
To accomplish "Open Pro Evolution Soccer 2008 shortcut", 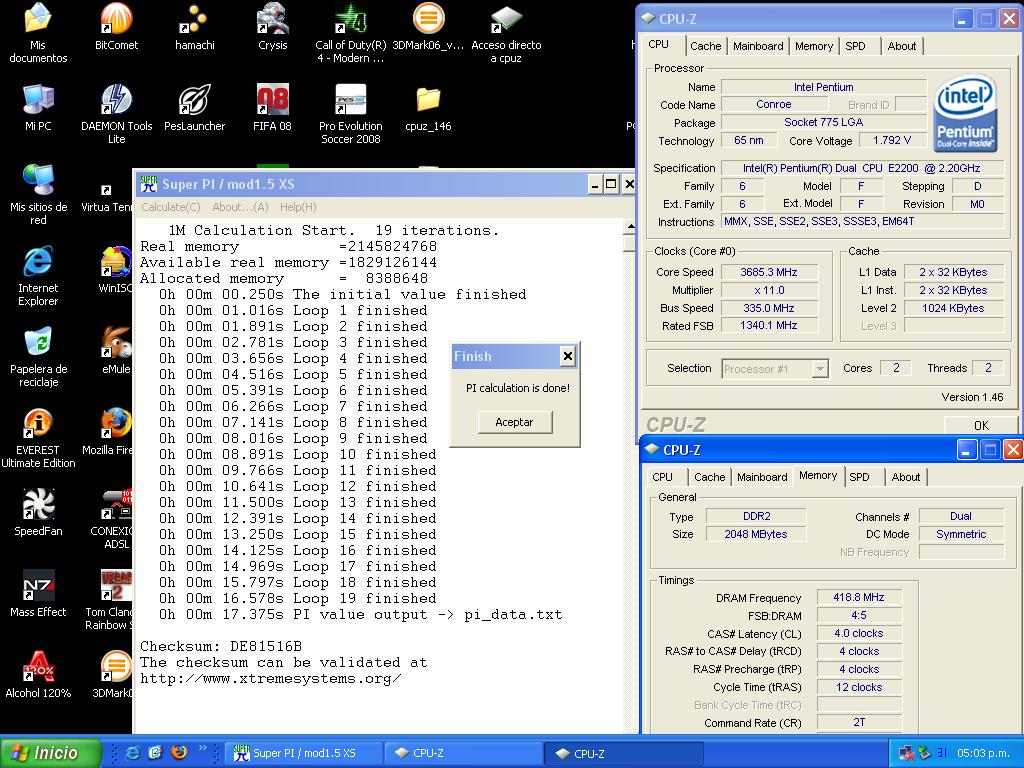I will (x=351, y=114).
